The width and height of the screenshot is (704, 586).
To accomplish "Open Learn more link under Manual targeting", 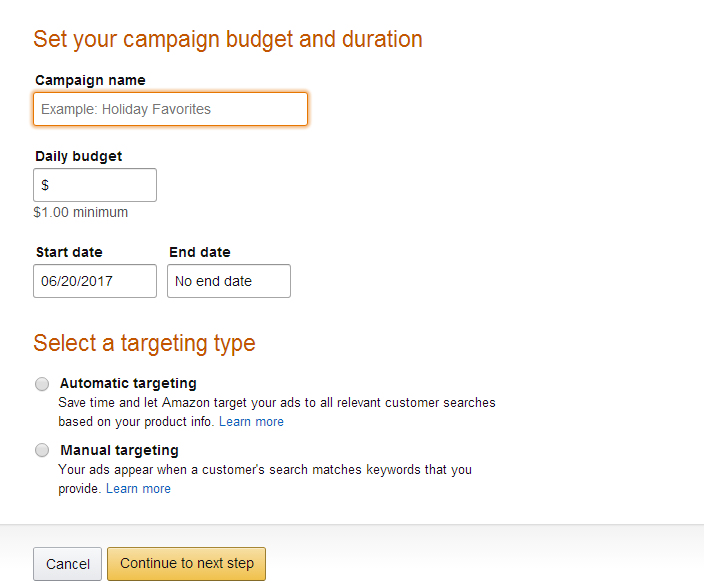I will [x=138, y=489].
